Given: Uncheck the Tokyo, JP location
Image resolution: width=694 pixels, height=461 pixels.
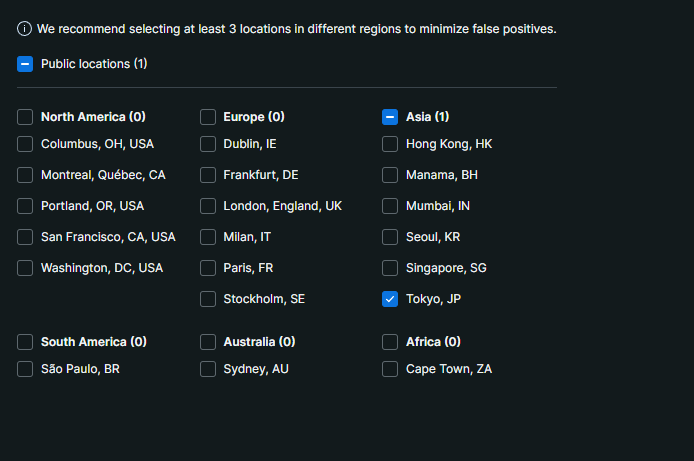Looking at the screenshot, I should coord(390,299).
